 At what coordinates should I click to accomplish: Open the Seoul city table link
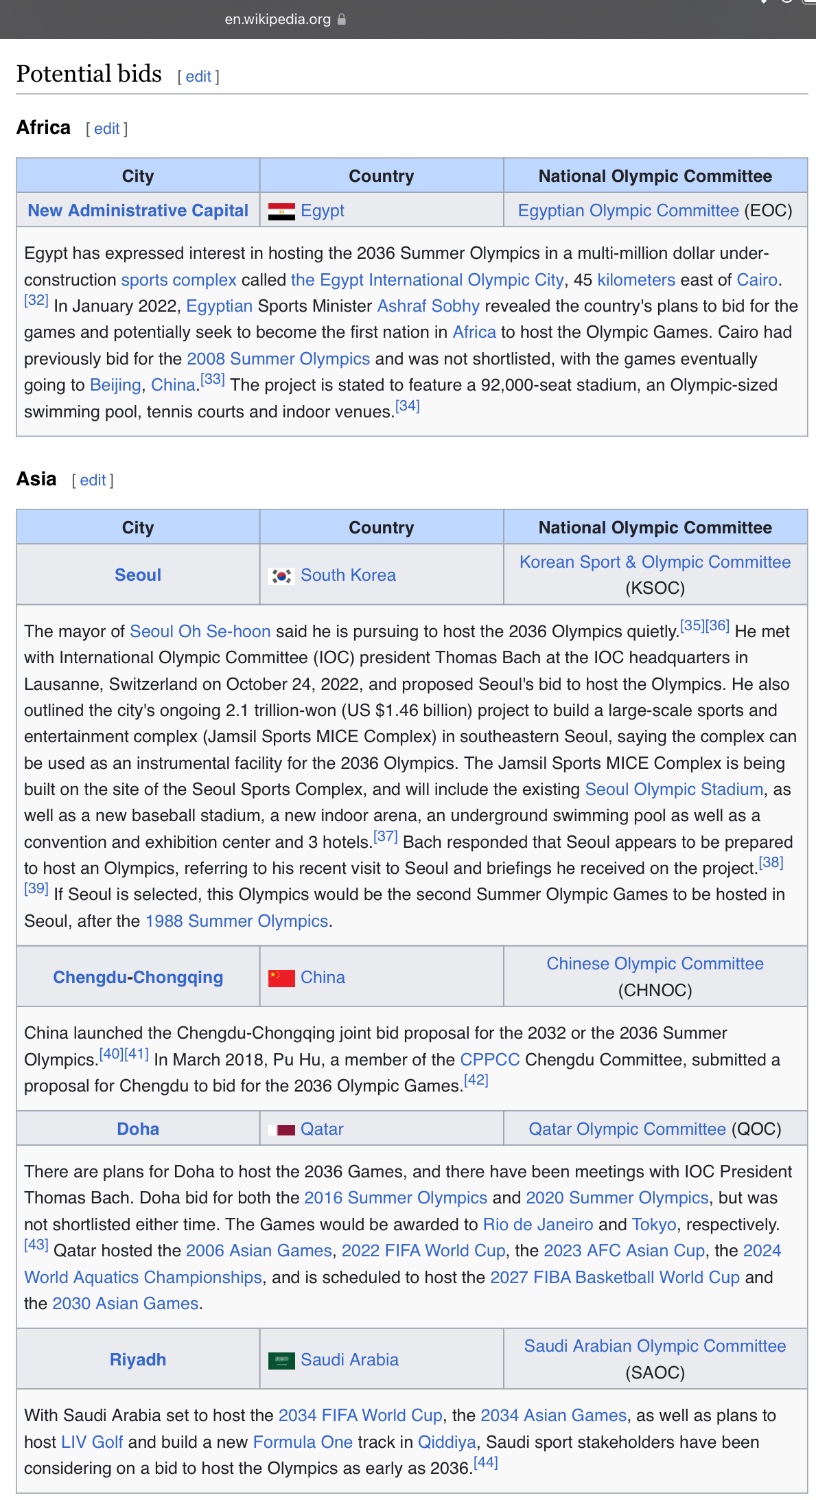tap(138, 575)
